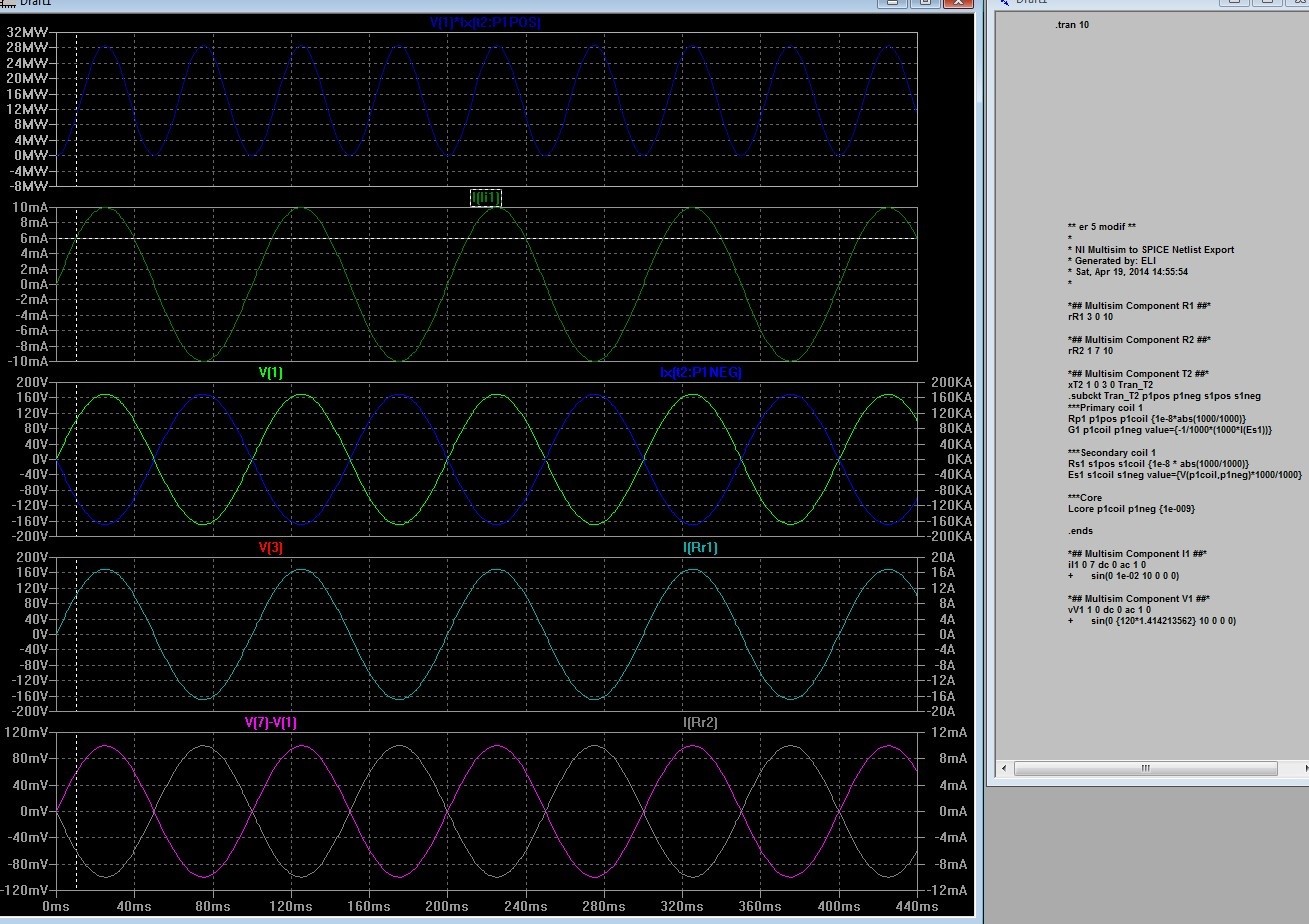
Task: Click the "Rs1 s1pos s1coil" netlist line
Action: (x=1158, y=464)
